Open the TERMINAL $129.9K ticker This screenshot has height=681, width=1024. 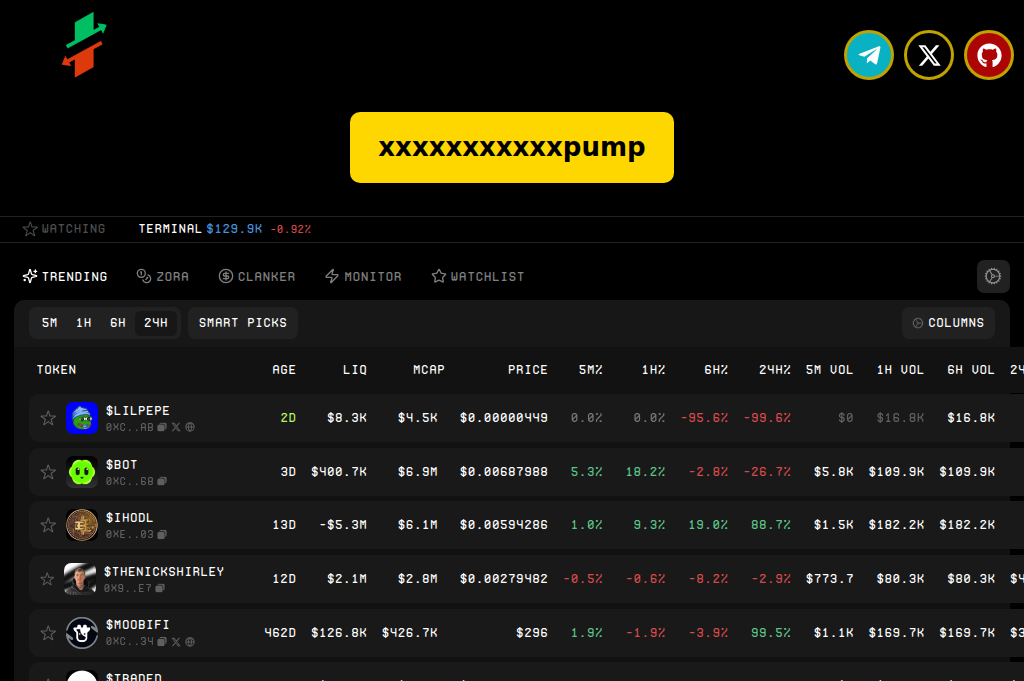tap(224, 228)
